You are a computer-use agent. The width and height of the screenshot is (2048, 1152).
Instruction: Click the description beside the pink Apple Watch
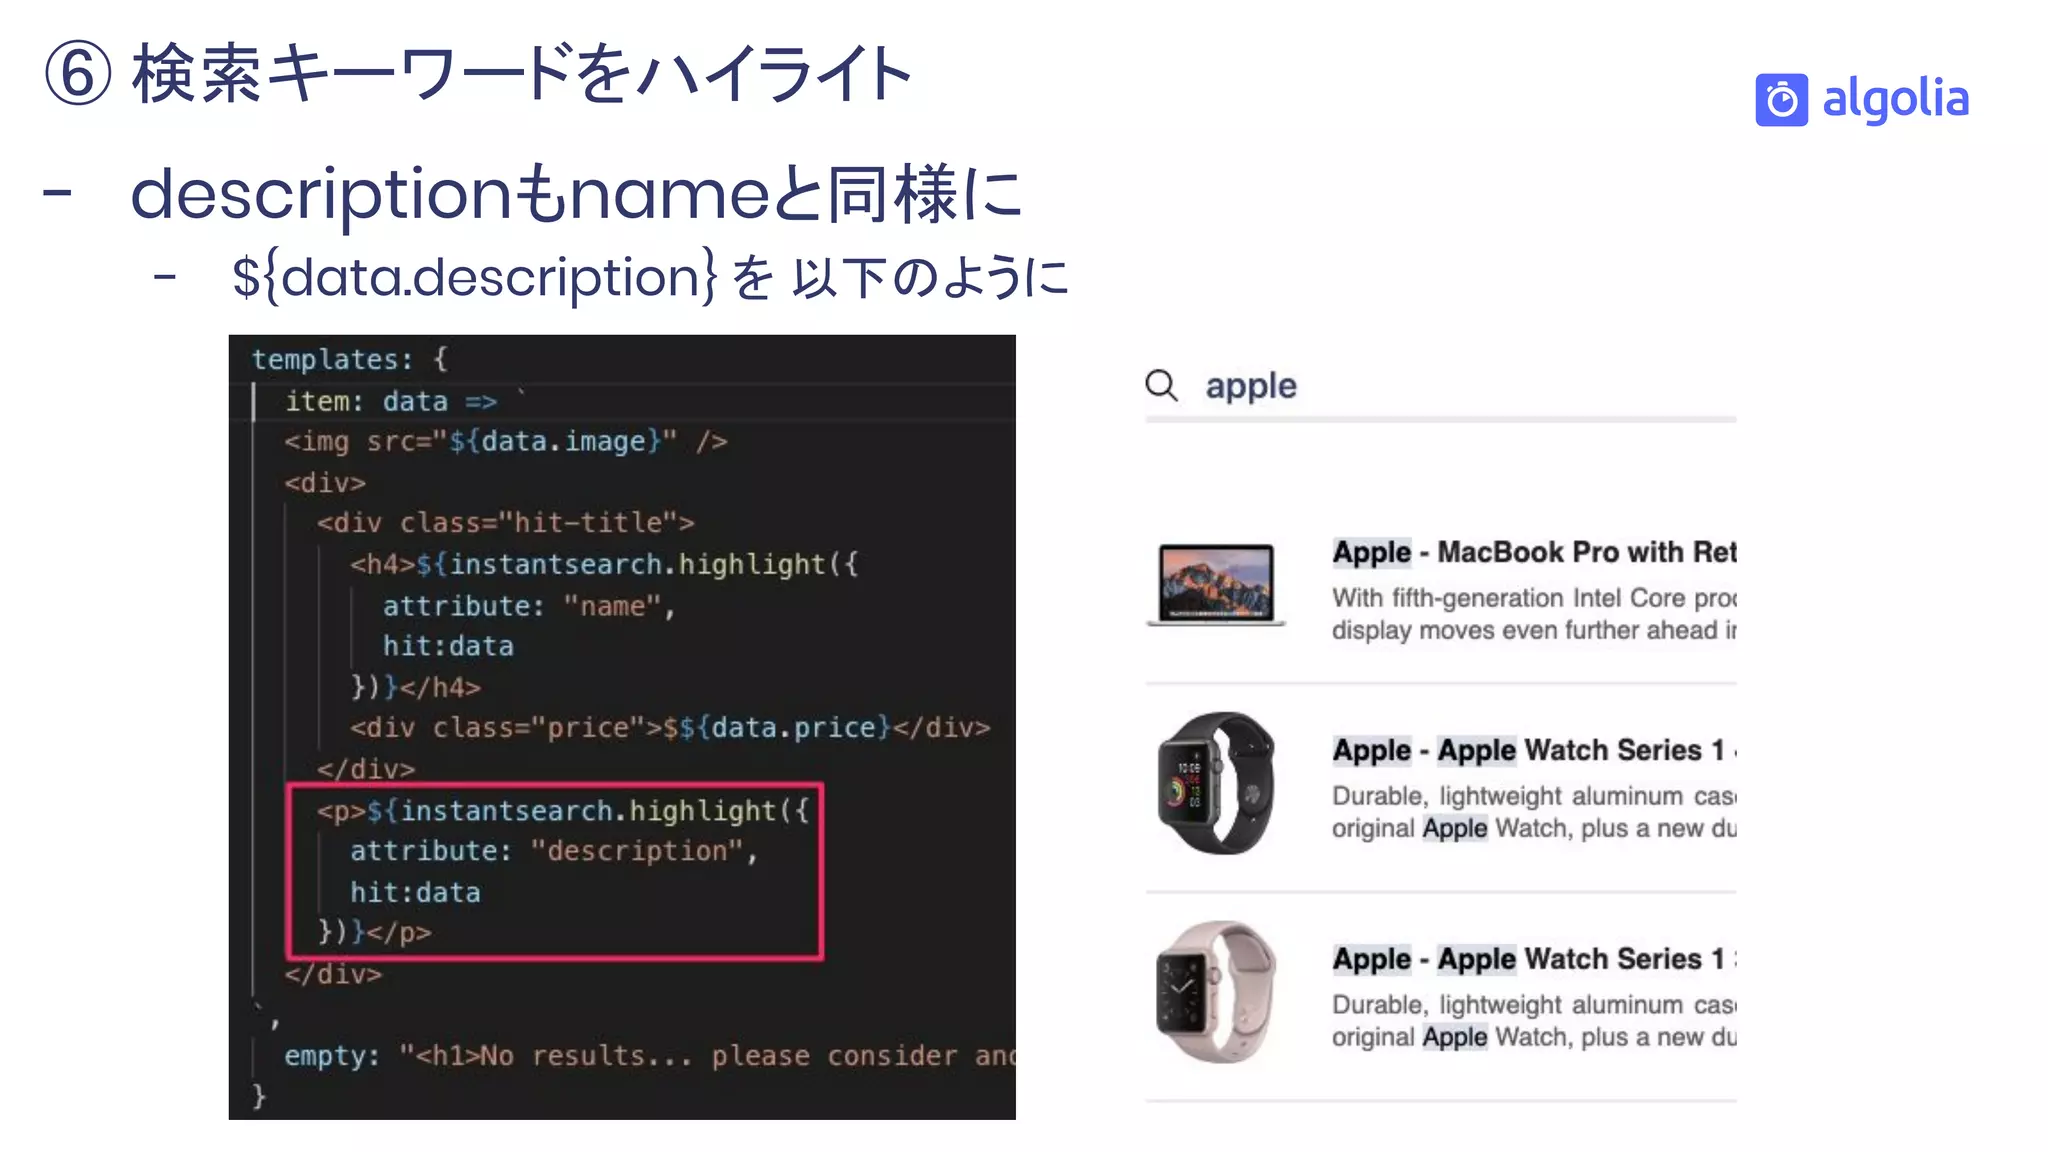click(1534, 1021)
